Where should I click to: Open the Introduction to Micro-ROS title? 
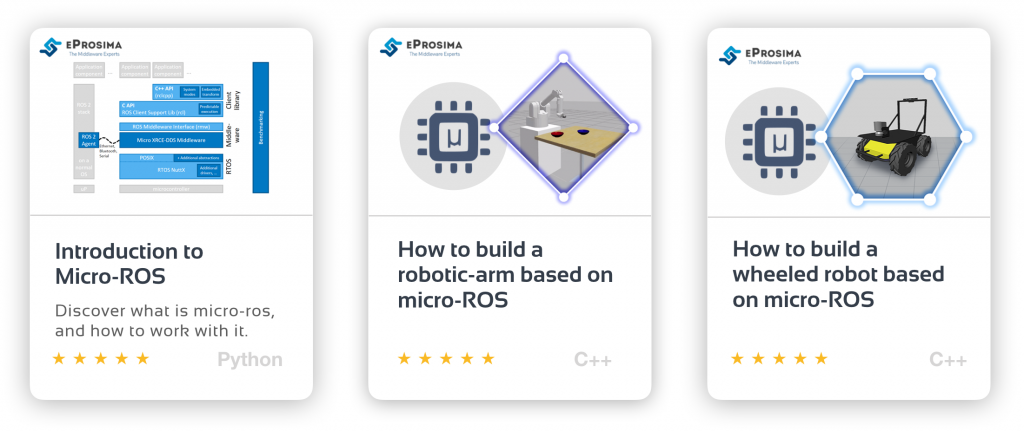129,264
